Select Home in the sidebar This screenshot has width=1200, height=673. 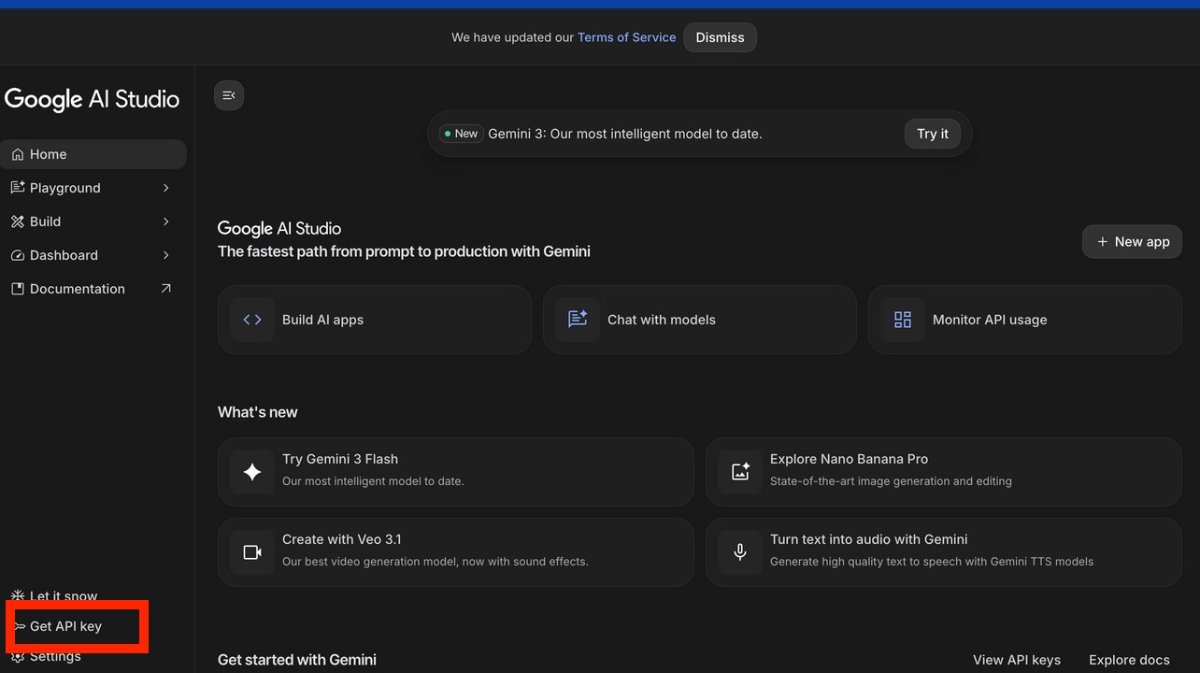pyautogui.click(x=48, y=155)
